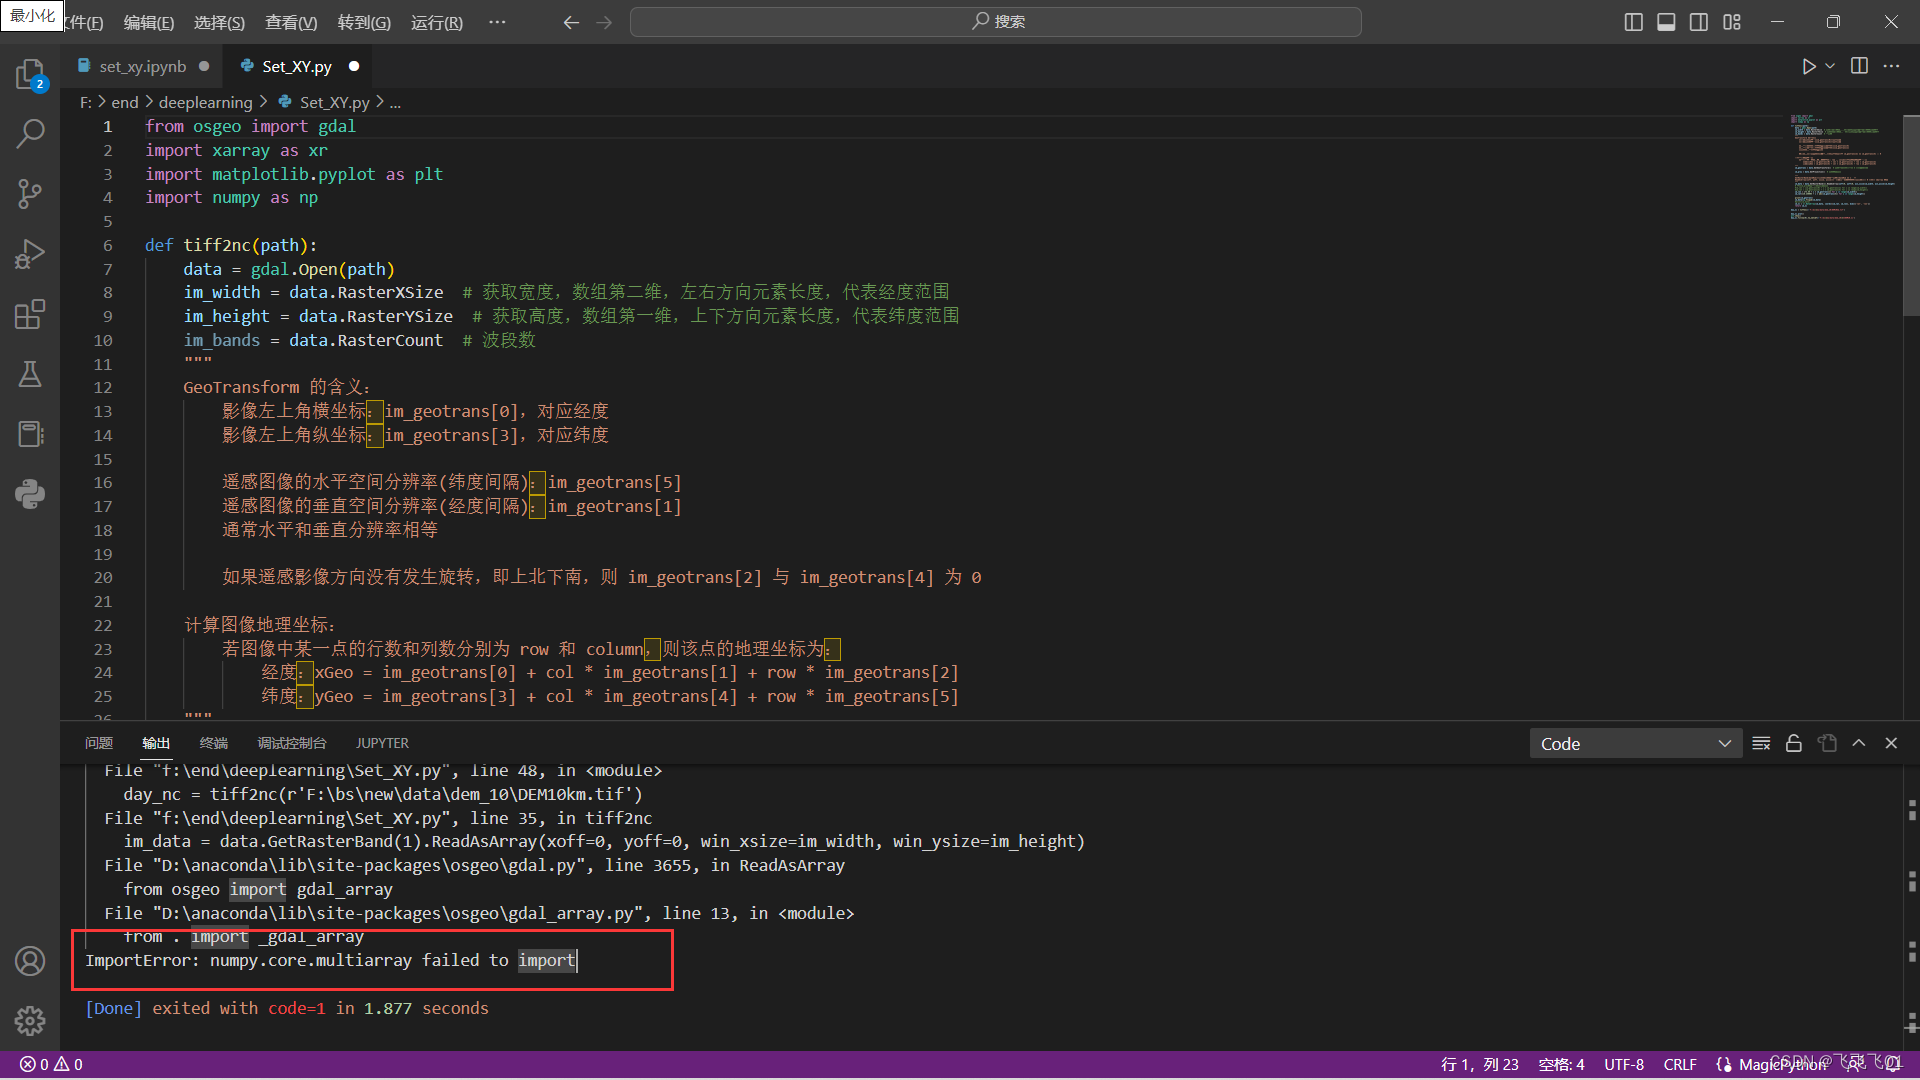This screenshot has width=1920, height=1080.
Task: Switch to the JUPYTER panel tab
Action: [x=382, y=743]
